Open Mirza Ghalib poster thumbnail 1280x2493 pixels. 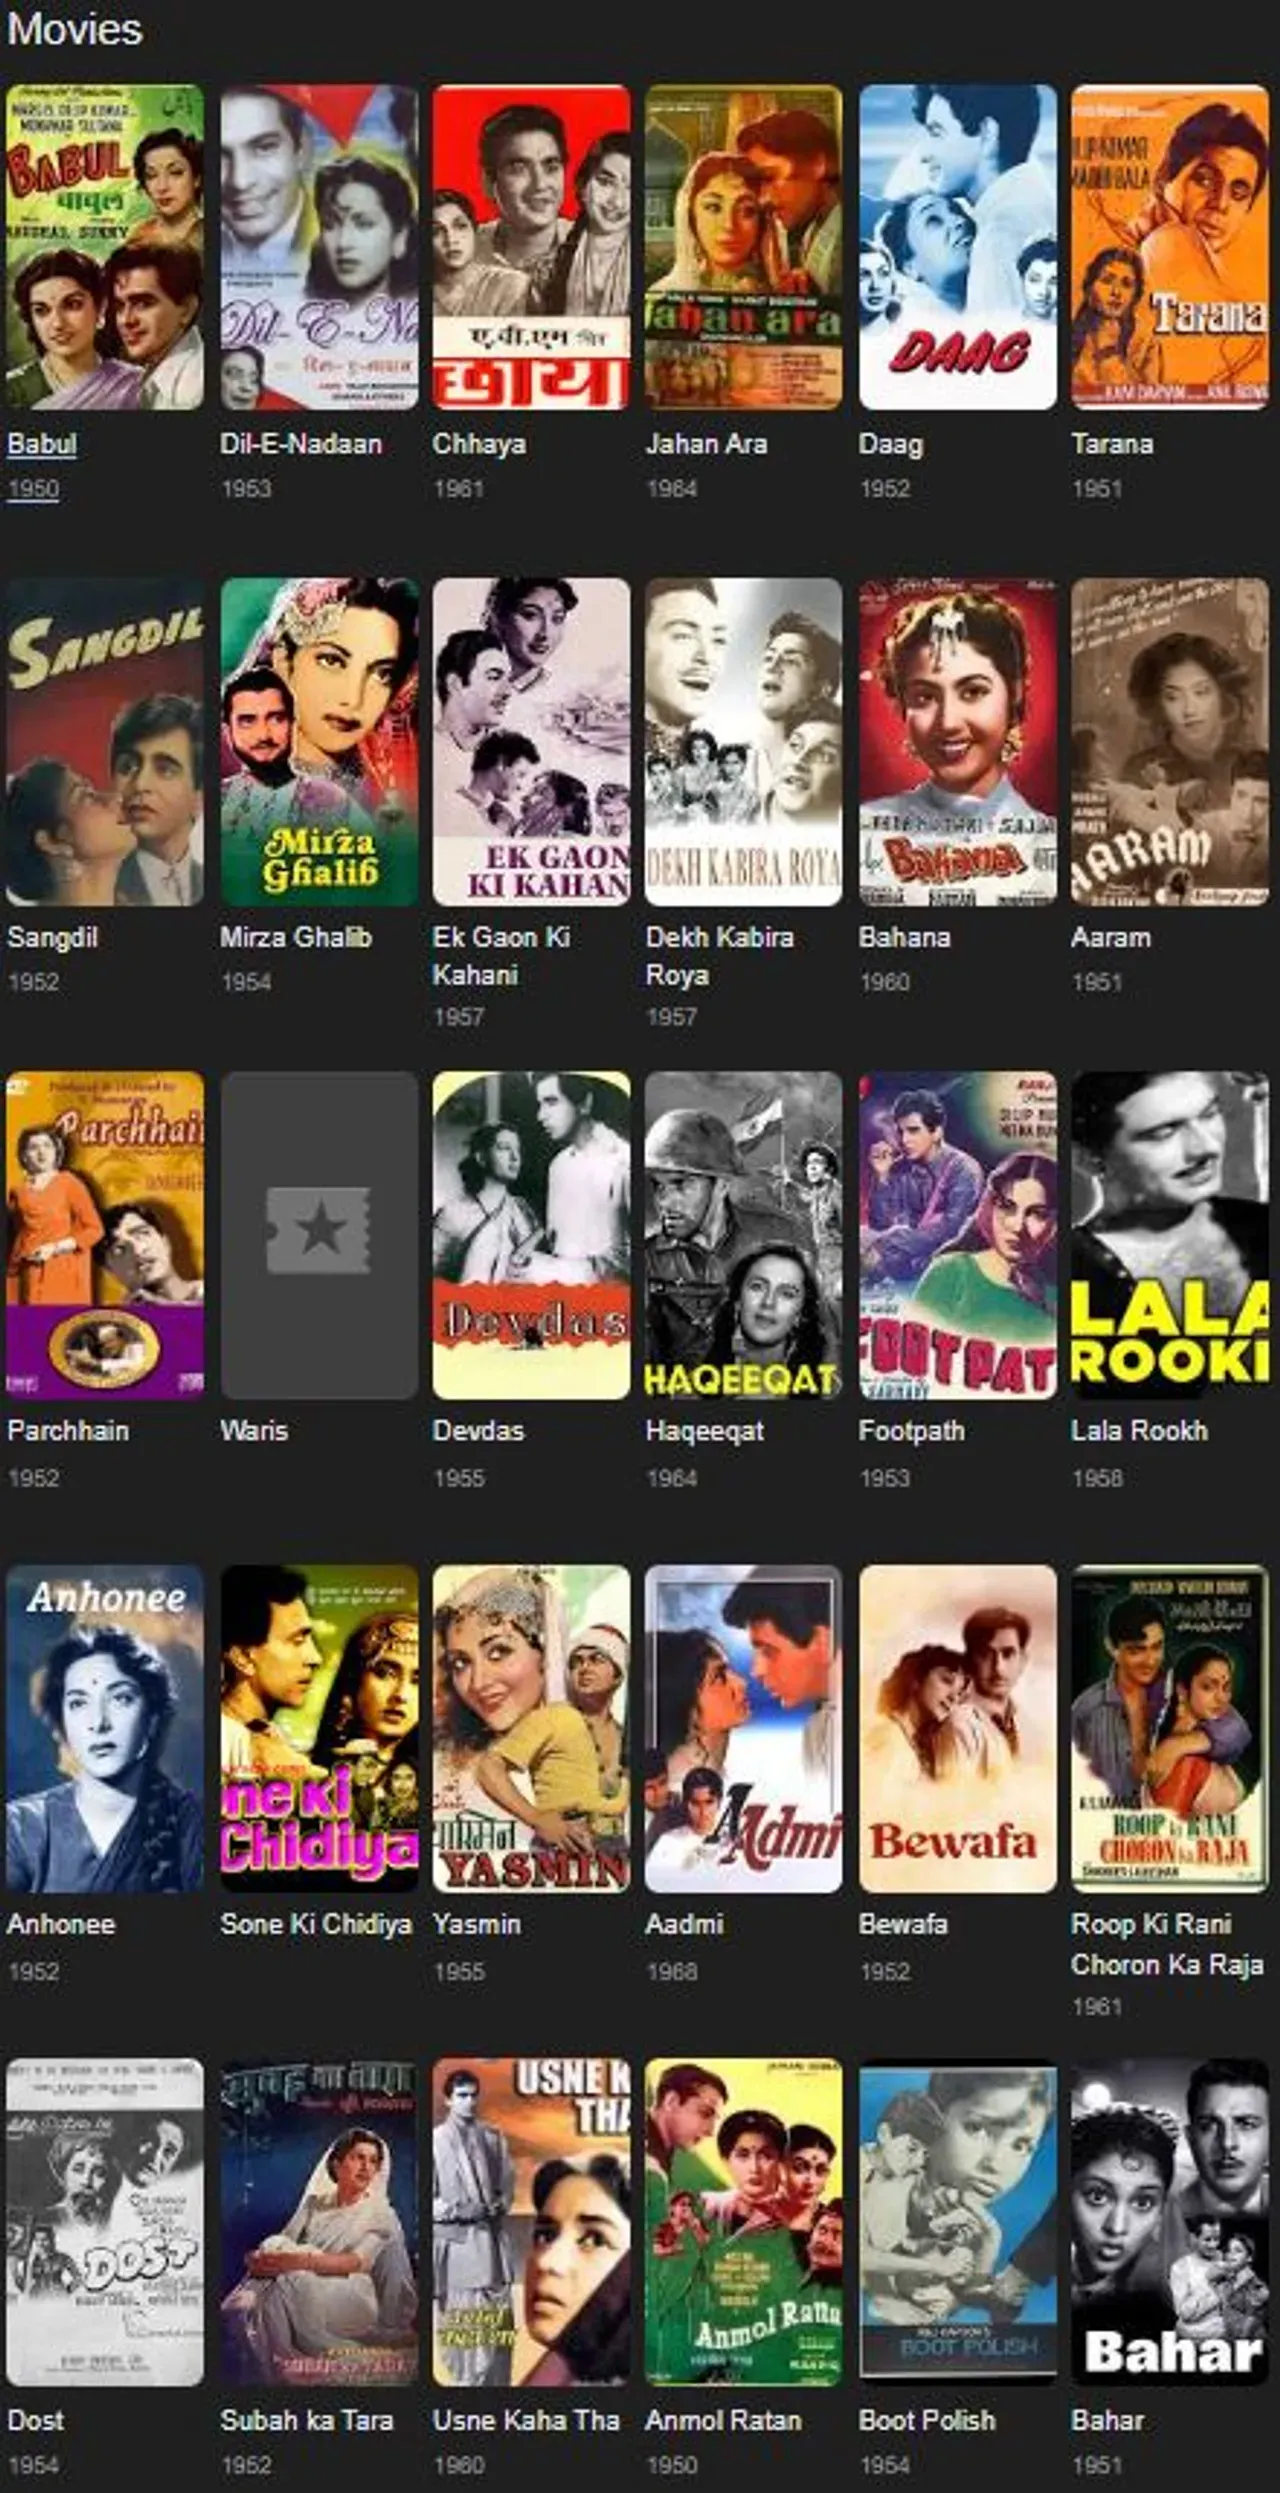(319, 742)
